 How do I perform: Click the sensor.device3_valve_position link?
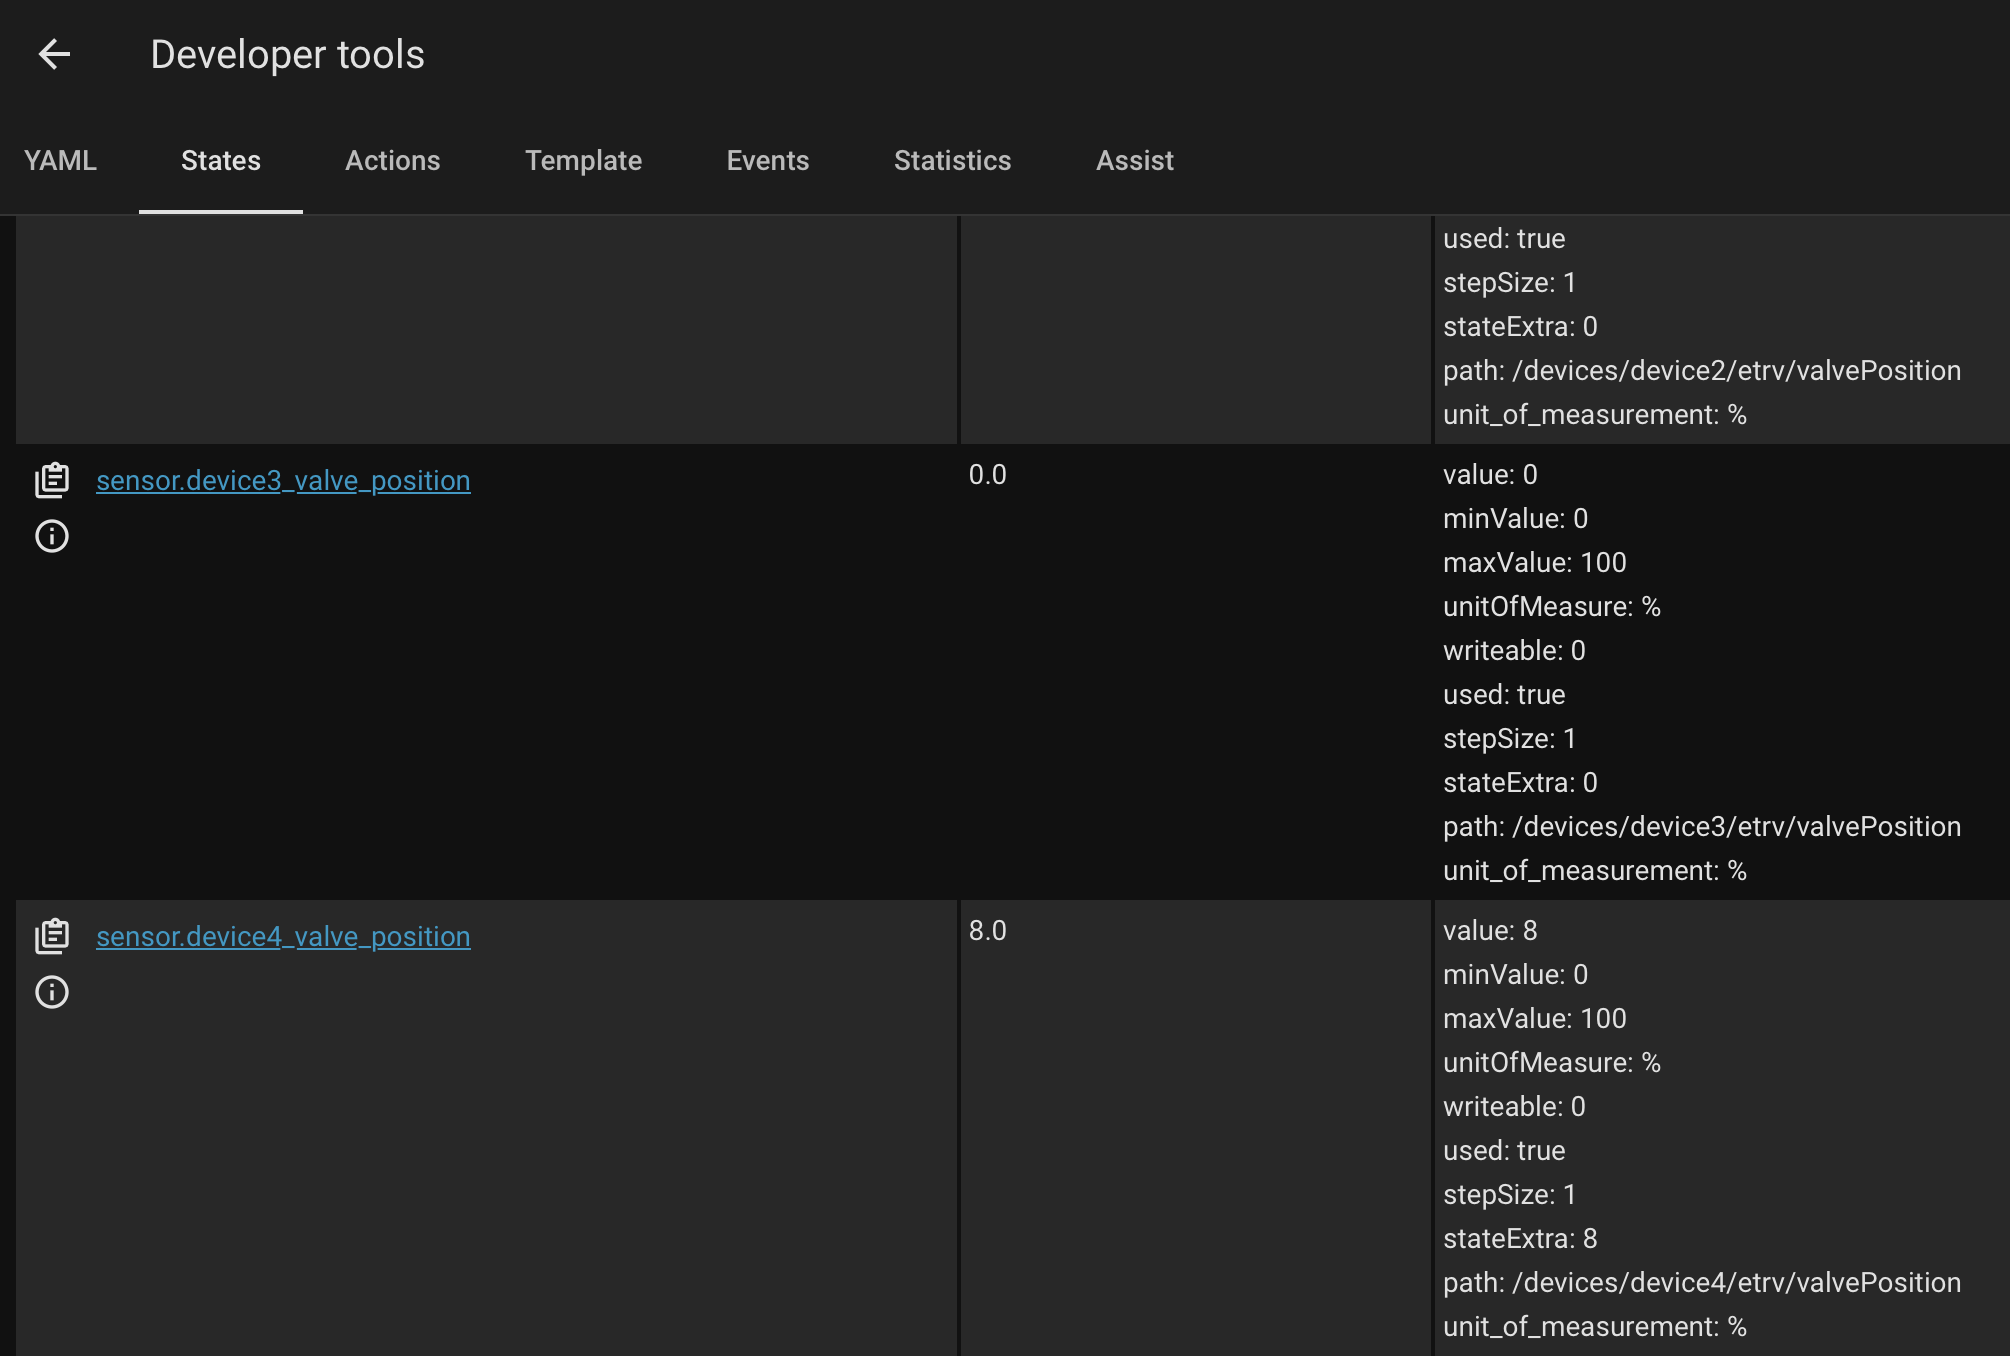point(283,481)
